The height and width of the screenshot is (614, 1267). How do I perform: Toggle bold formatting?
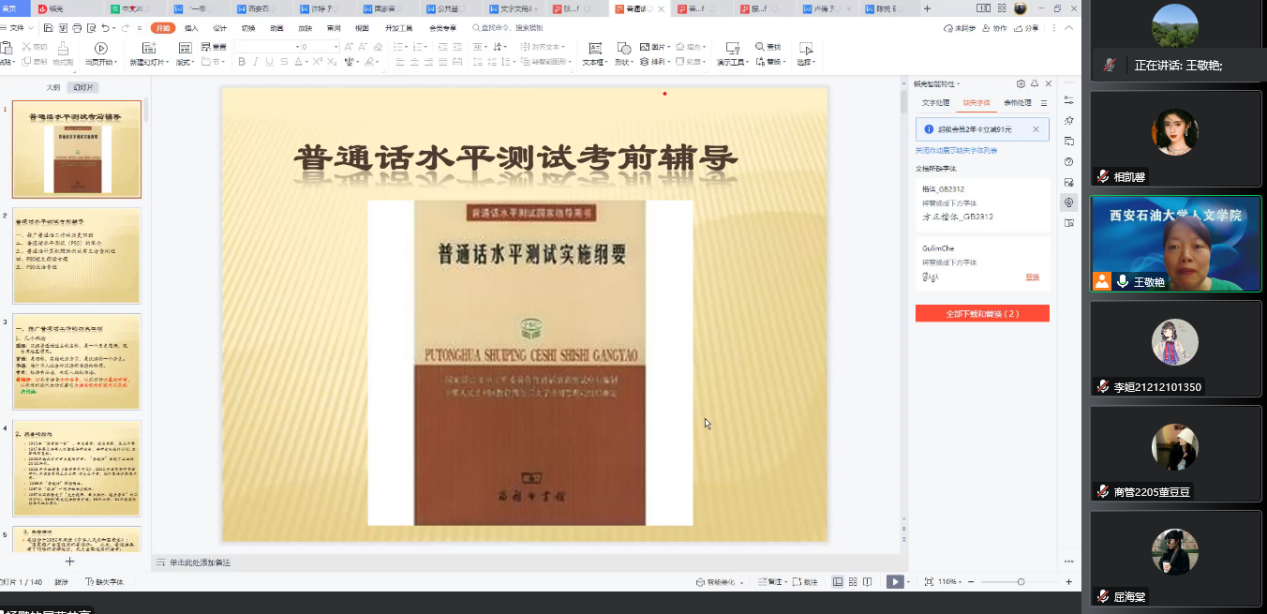[x=242, y=60]
